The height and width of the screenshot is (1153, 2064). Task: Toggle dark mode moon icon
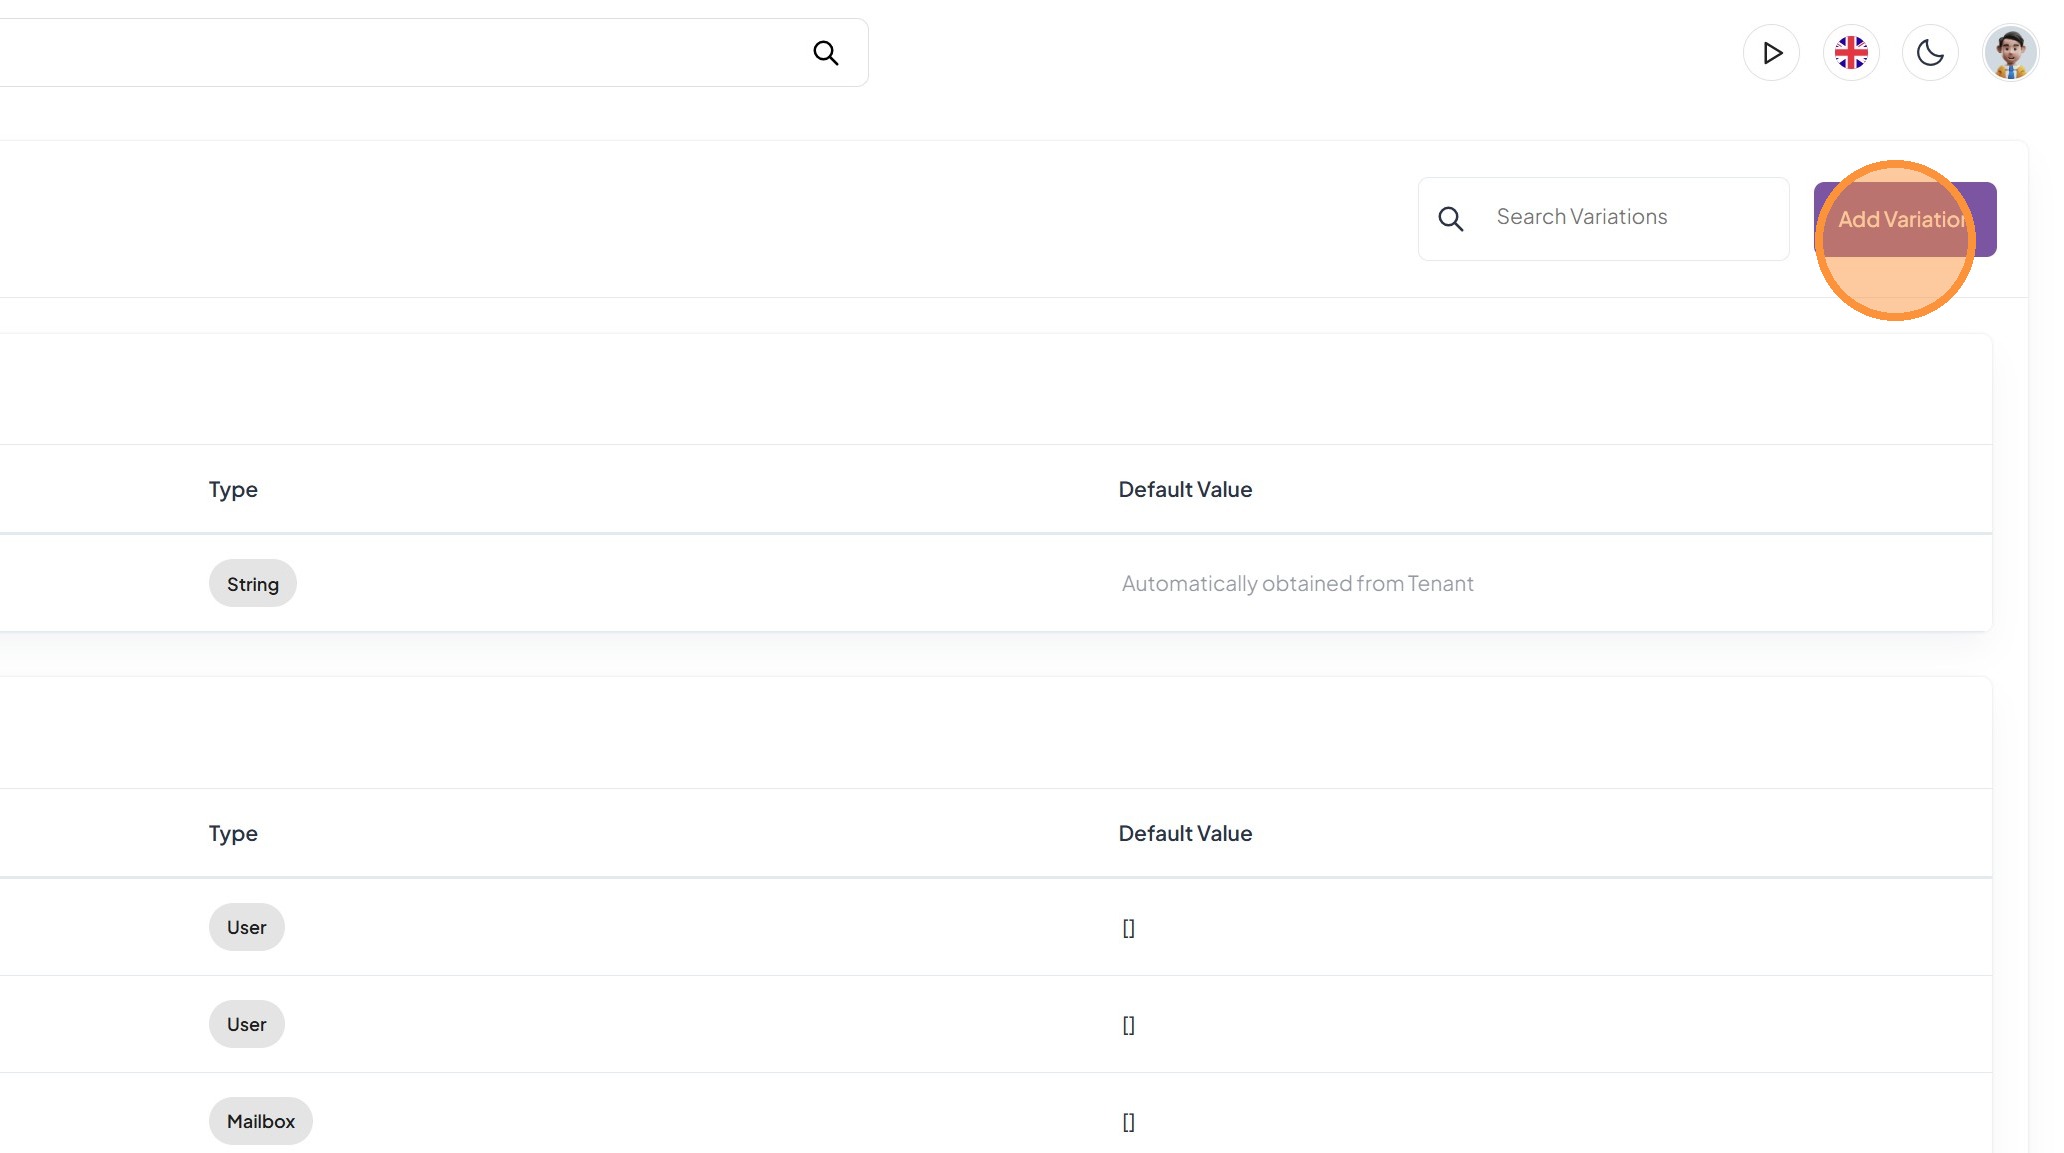pos(1930,53)
